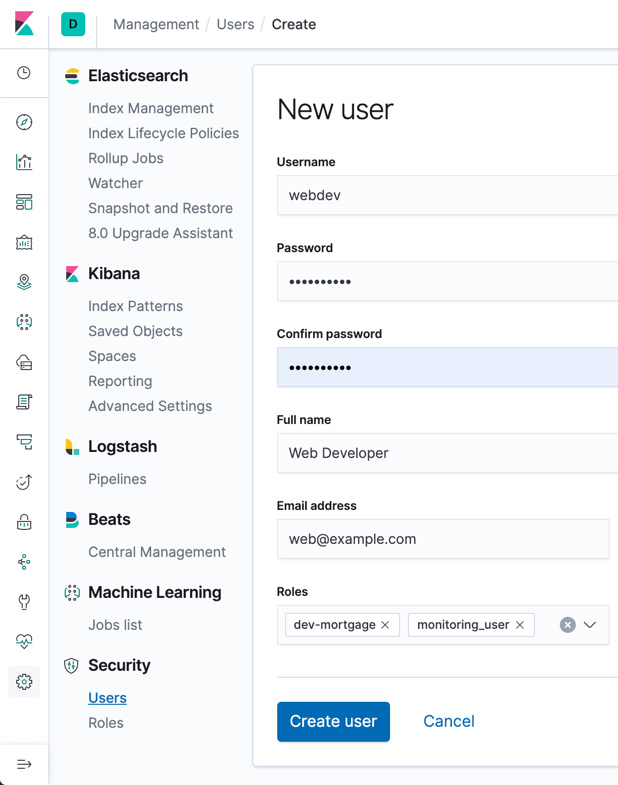Open Stack Monitoring heartbeat icon
Viewport: 618px width, 785px height.
click(x=24, y=642)
